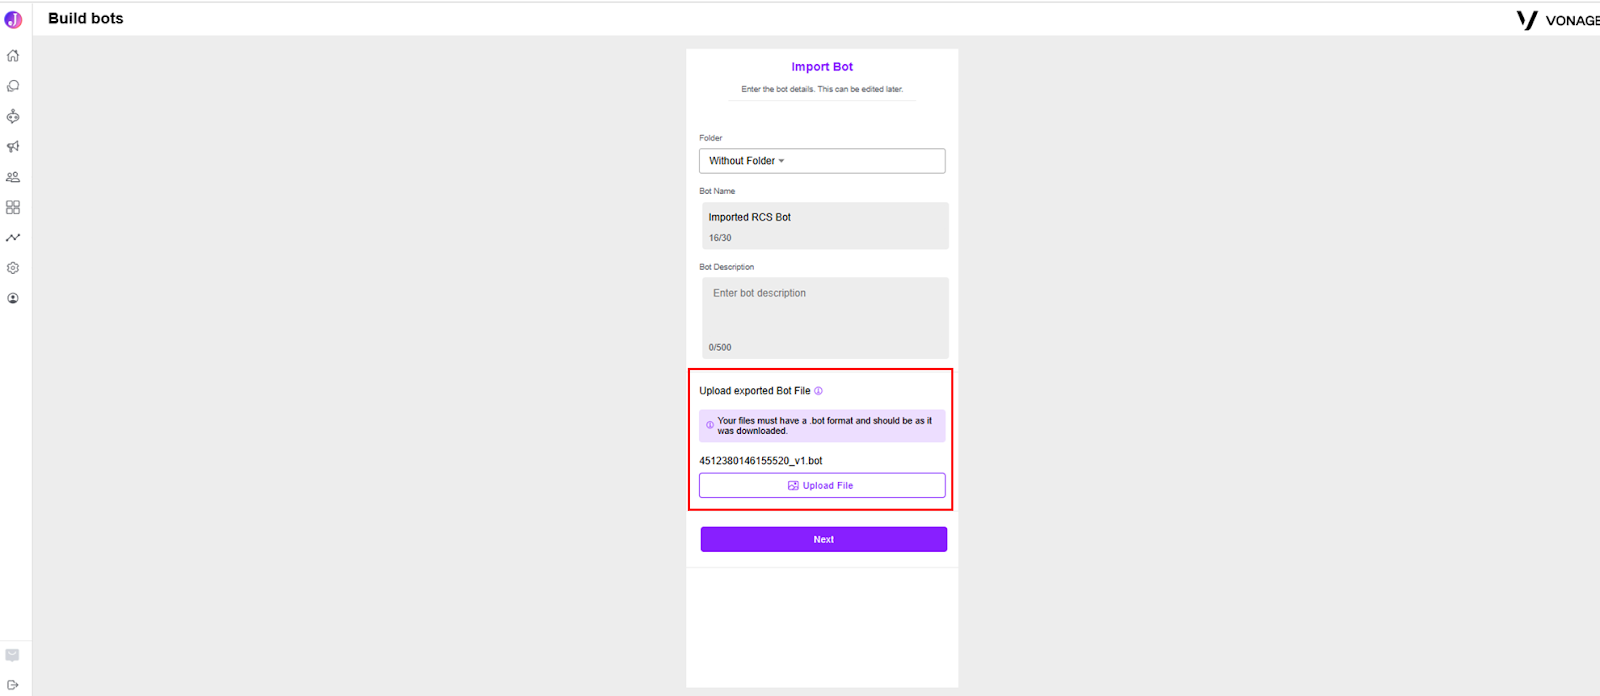The height and width of the screenshot is (696, 1600).
Task: Click the Bot Name input field
Action: [x=825, y=226]
